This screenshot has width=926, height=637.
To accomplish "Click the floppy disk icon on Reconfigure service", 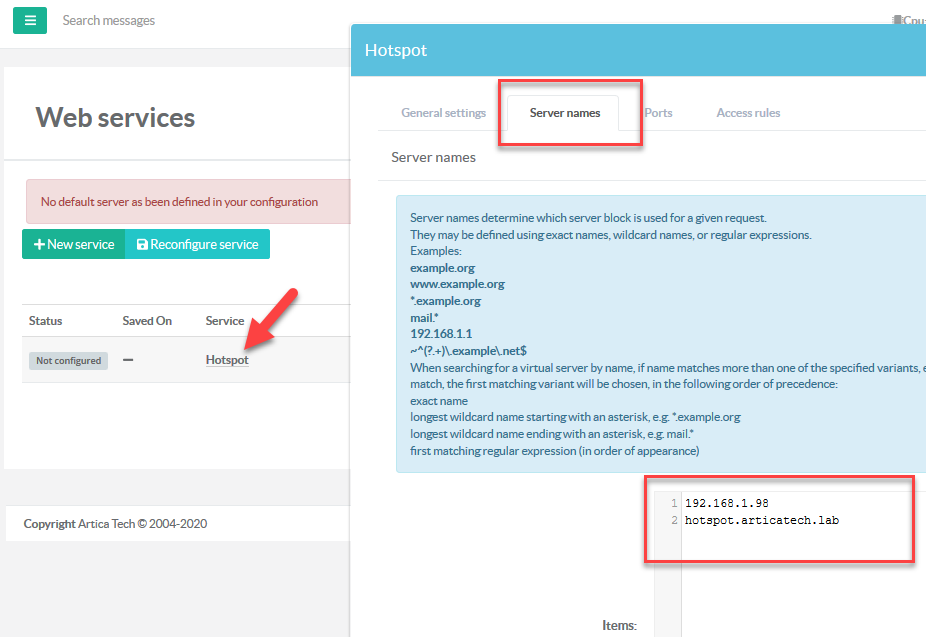I will pos(142,245).
